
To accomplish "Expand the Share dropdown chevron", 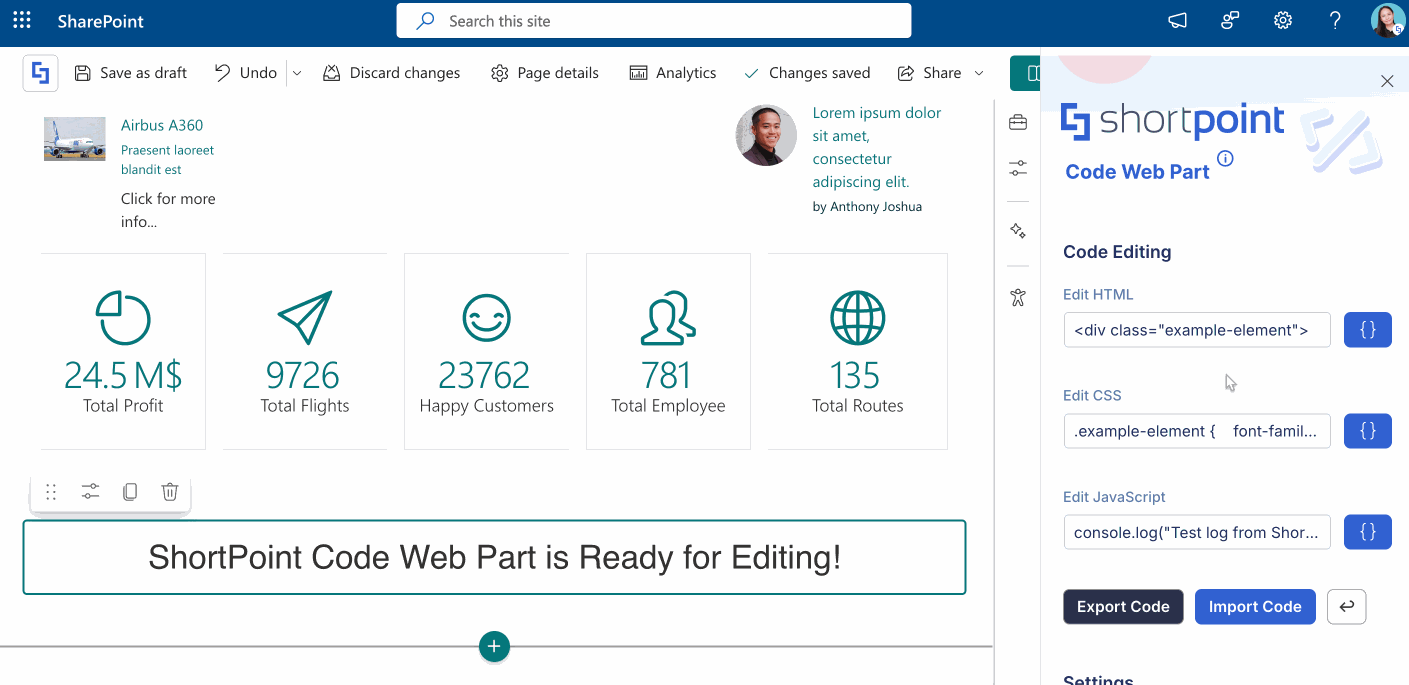I will coord(979,73).
